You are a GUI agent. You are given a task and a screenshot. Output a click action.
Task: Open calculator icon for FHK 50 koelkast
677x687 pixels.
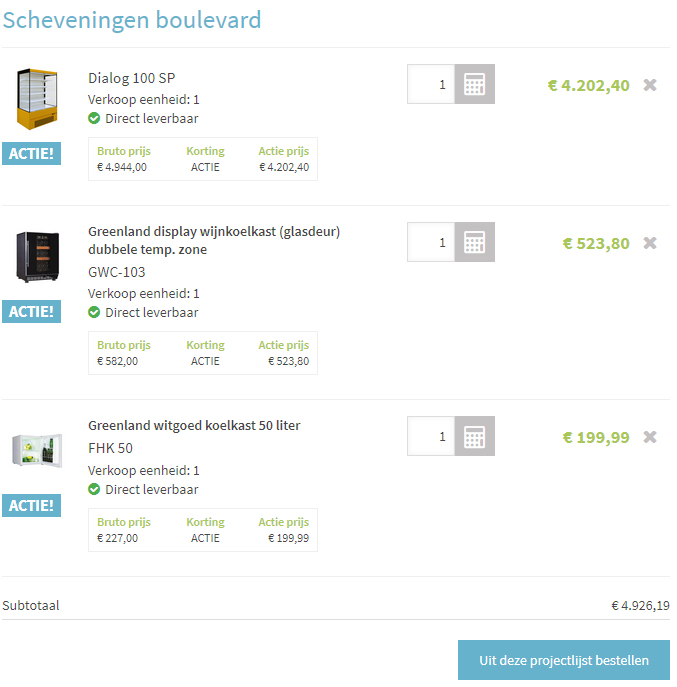tap(475, 436)
